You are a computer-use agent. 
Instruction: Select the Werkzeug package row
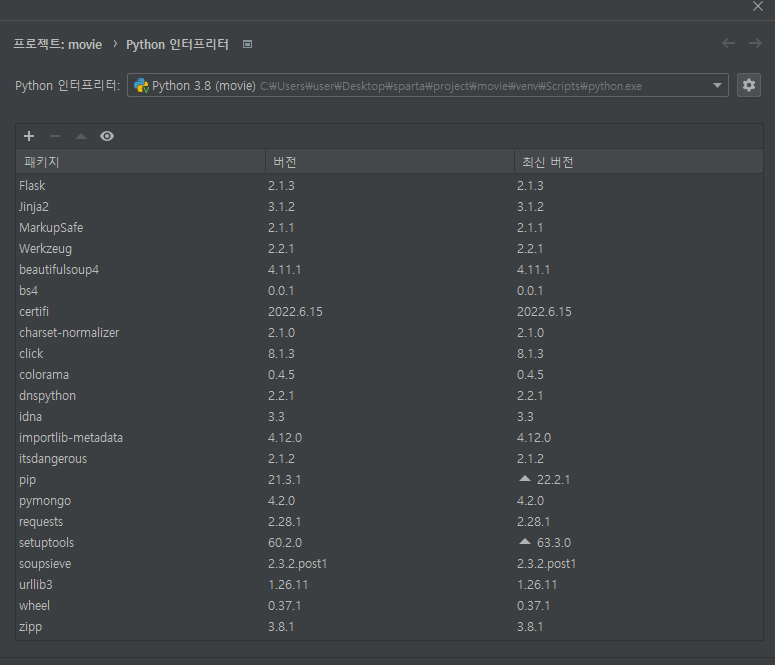coord(389,249)
